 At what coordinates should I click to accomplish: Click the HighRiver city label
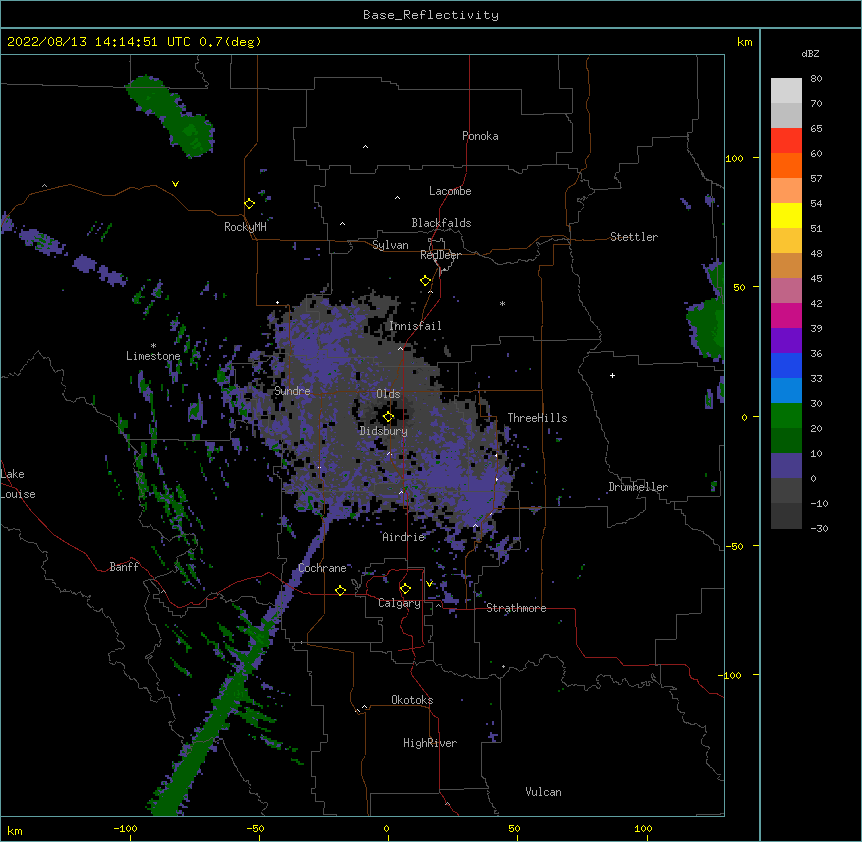pos(430,743)
